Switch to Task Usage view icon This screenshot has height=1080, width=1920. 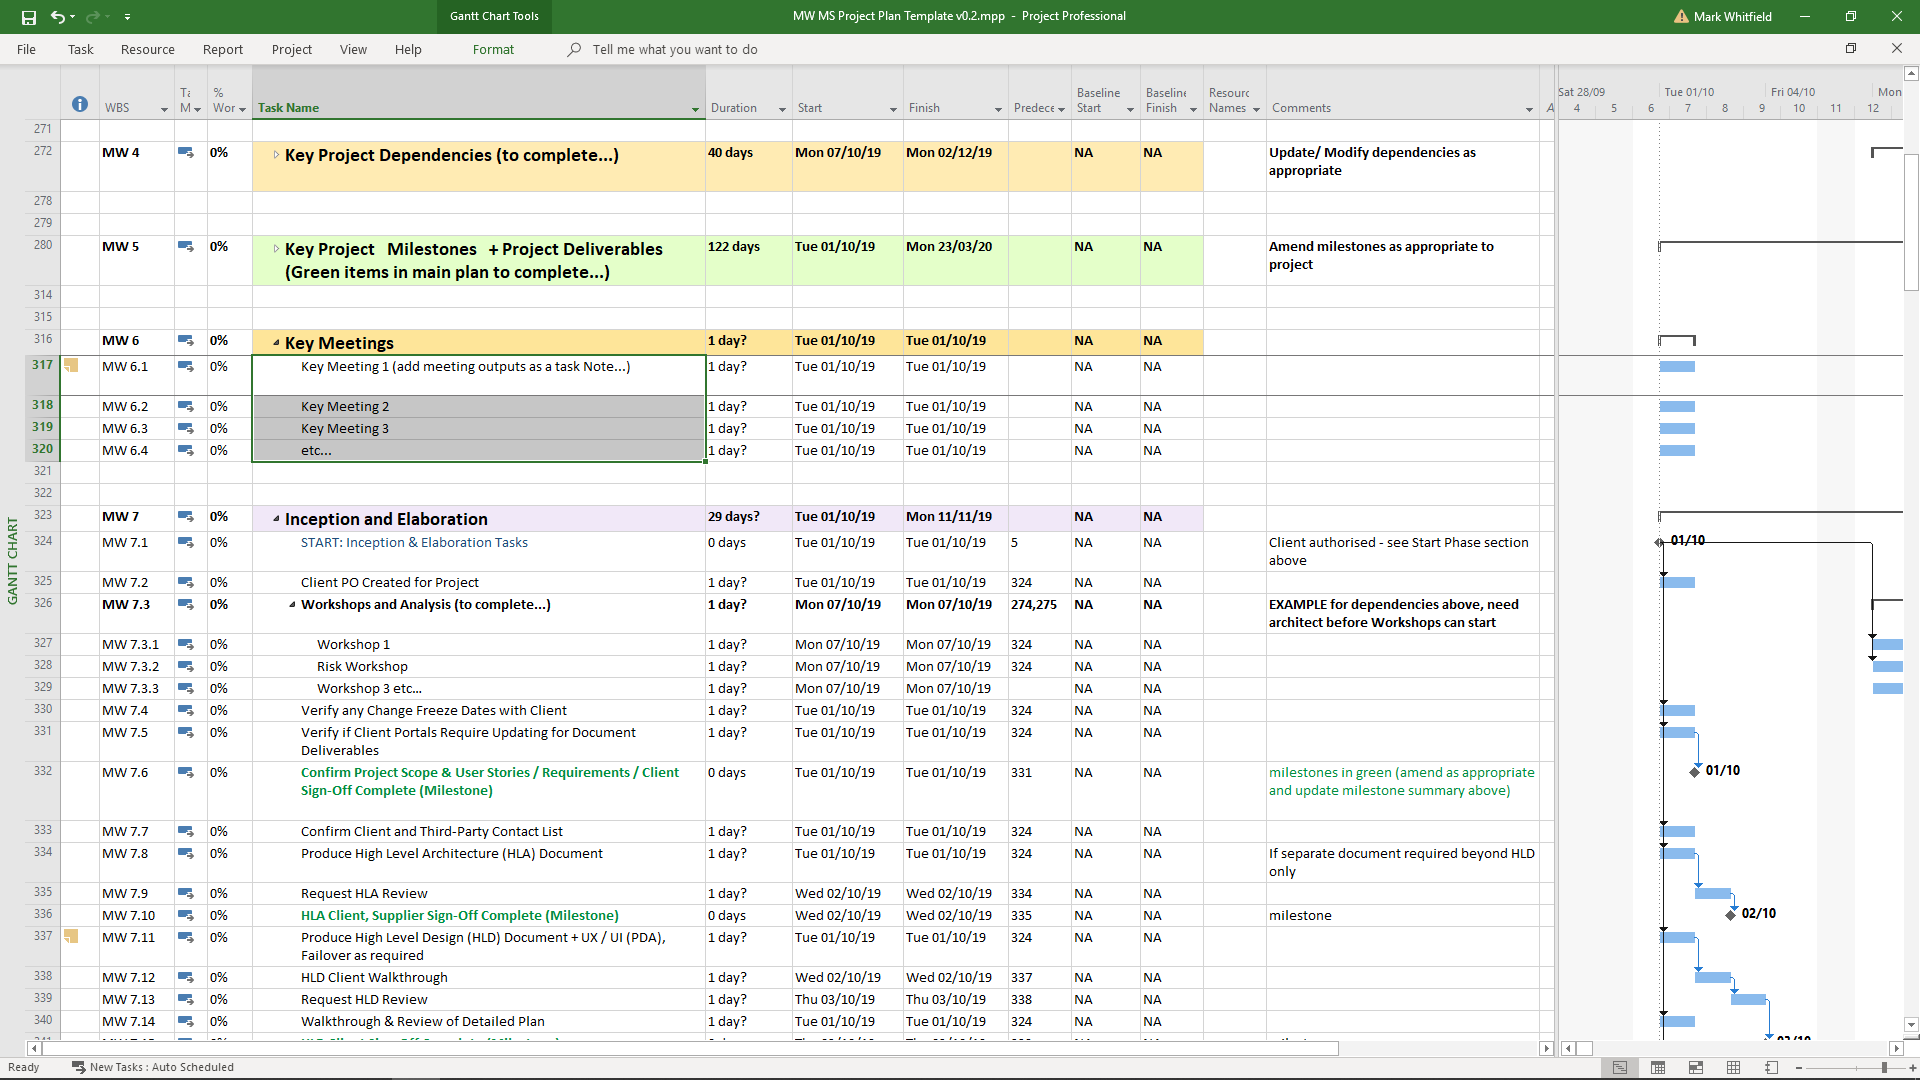(x=1658, y=1068)
